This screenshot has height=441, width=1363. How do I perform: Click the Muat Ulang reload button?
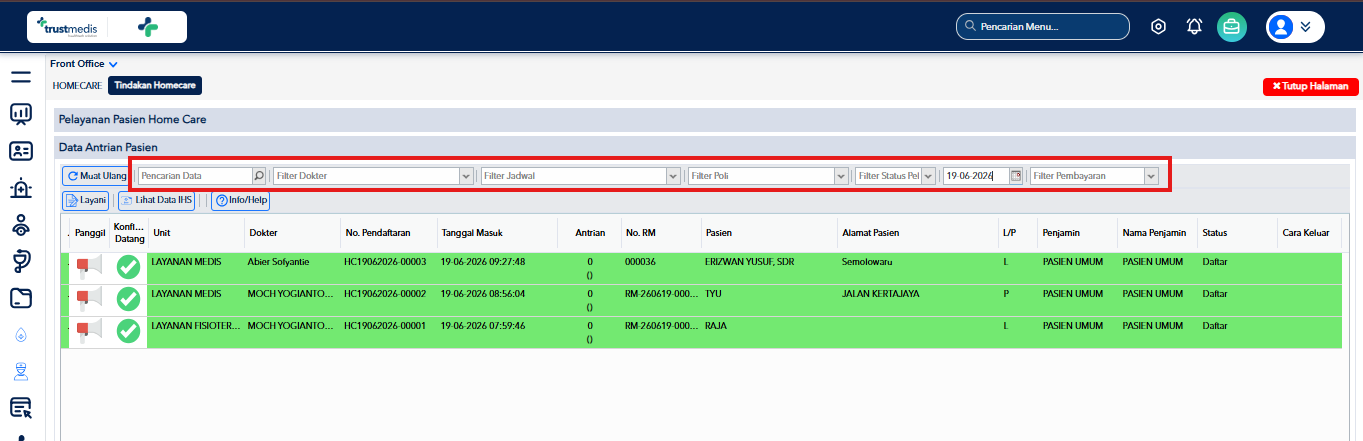pyautogui.click(x=97, y=176)
